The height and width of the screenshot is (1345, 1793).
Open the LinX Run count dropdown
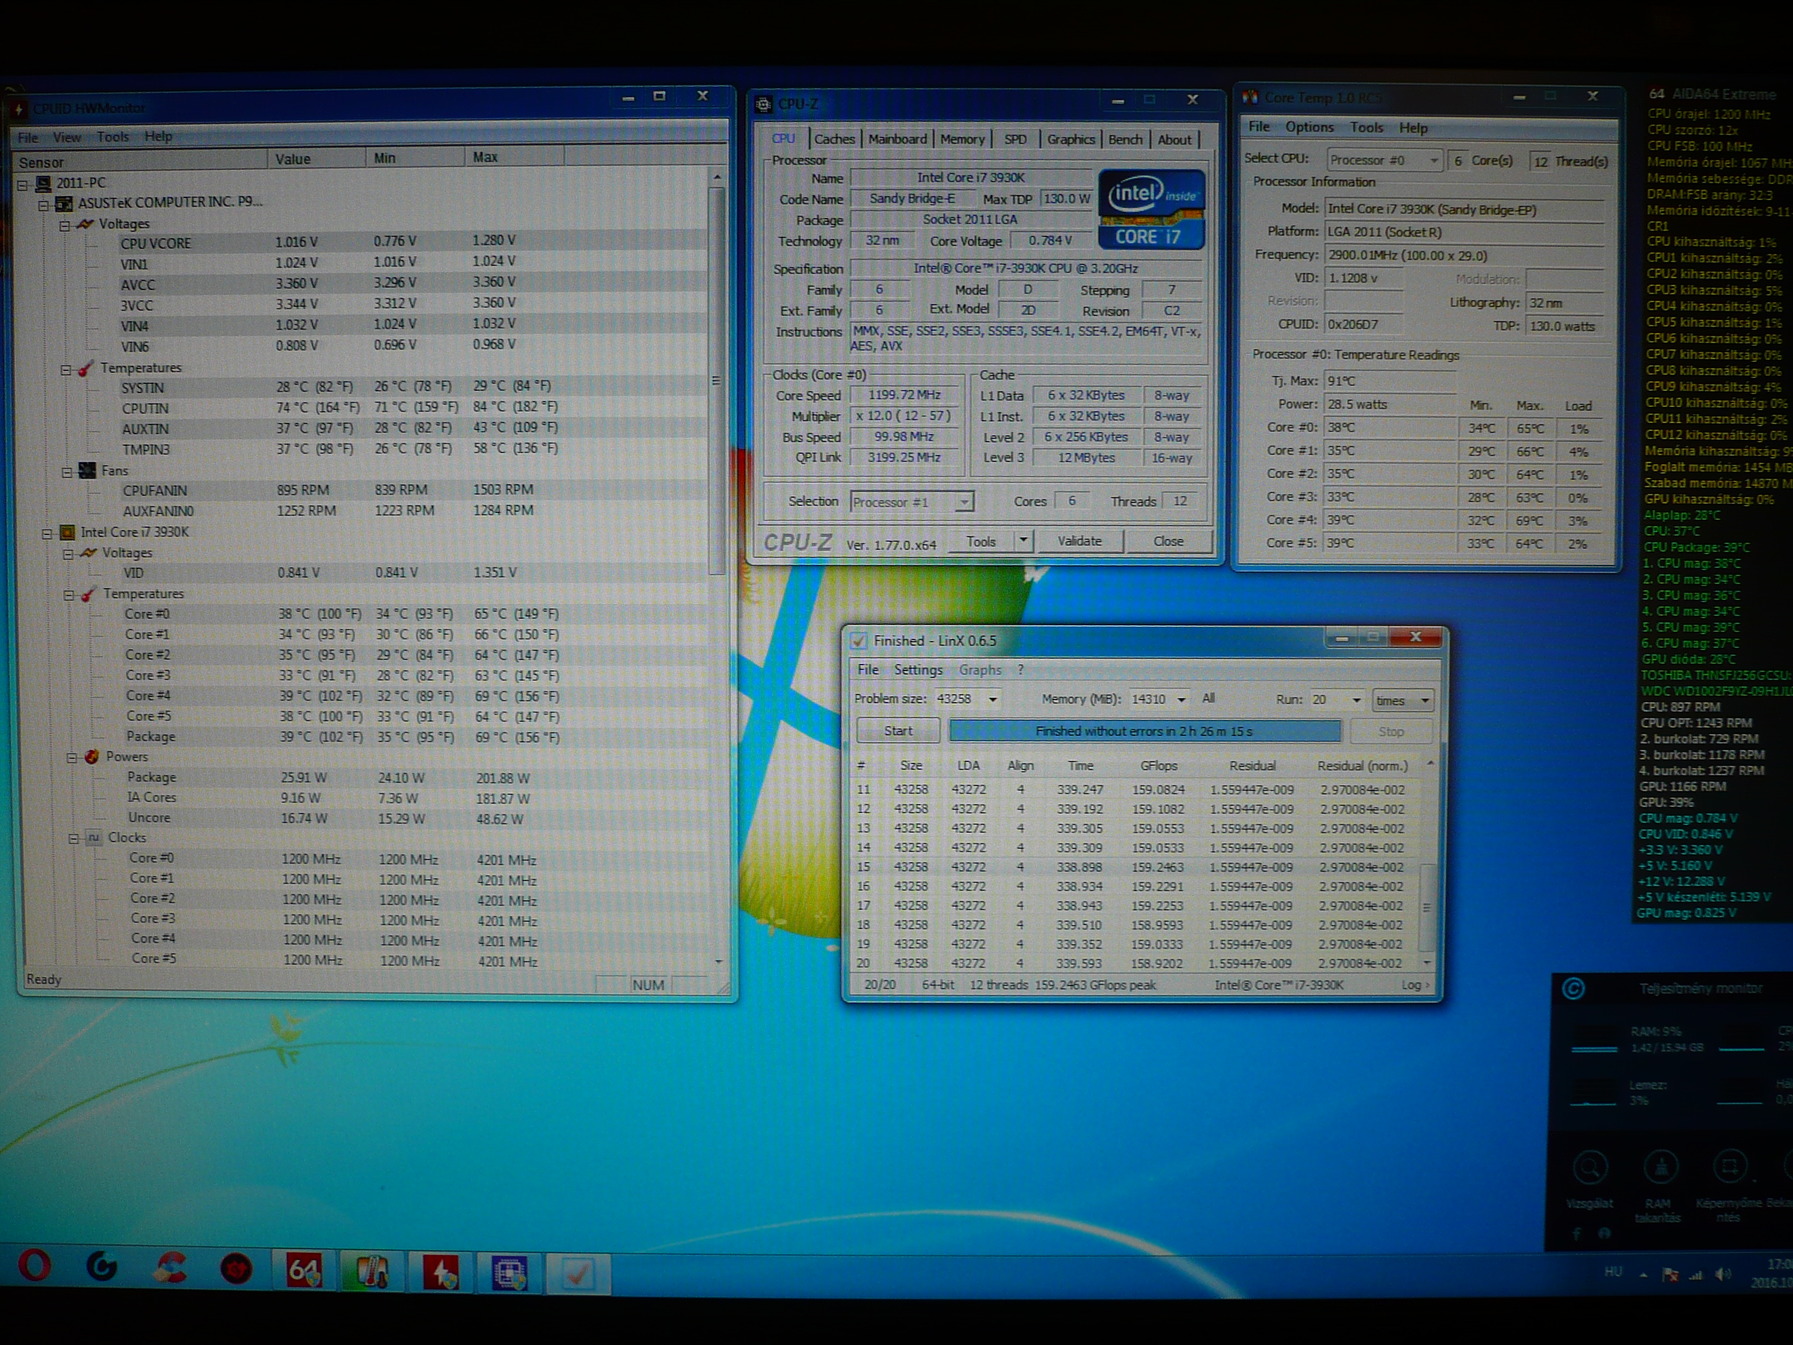coord(1356,700)
